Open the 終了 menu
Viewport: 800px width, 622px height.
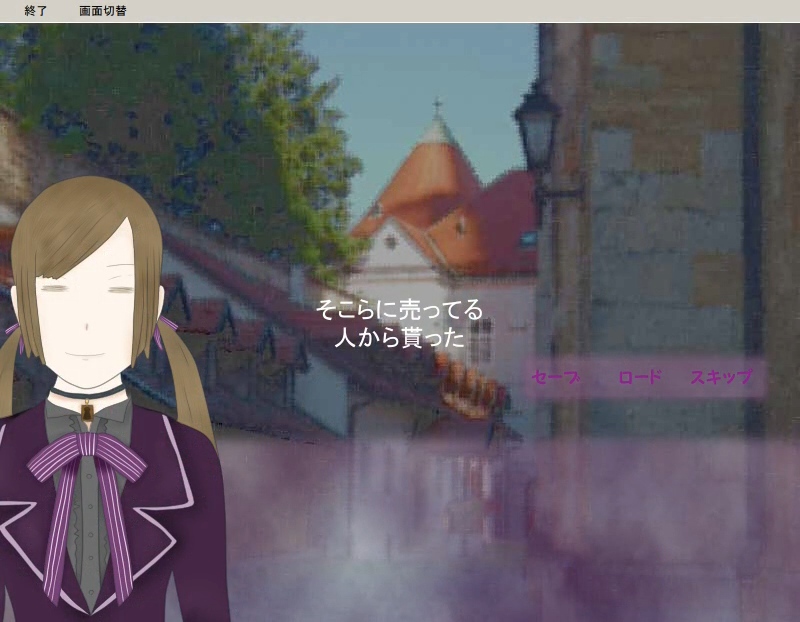(36, 11)
